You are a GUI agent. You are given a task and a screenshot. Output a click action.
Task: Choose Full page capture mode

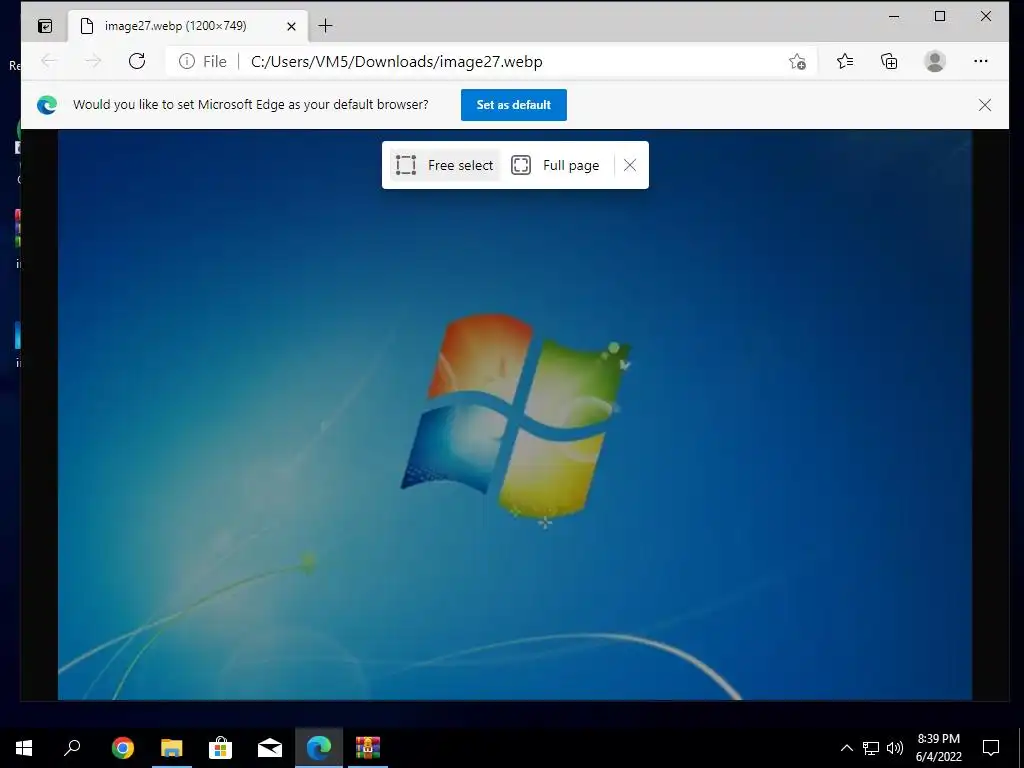(555, 165)
